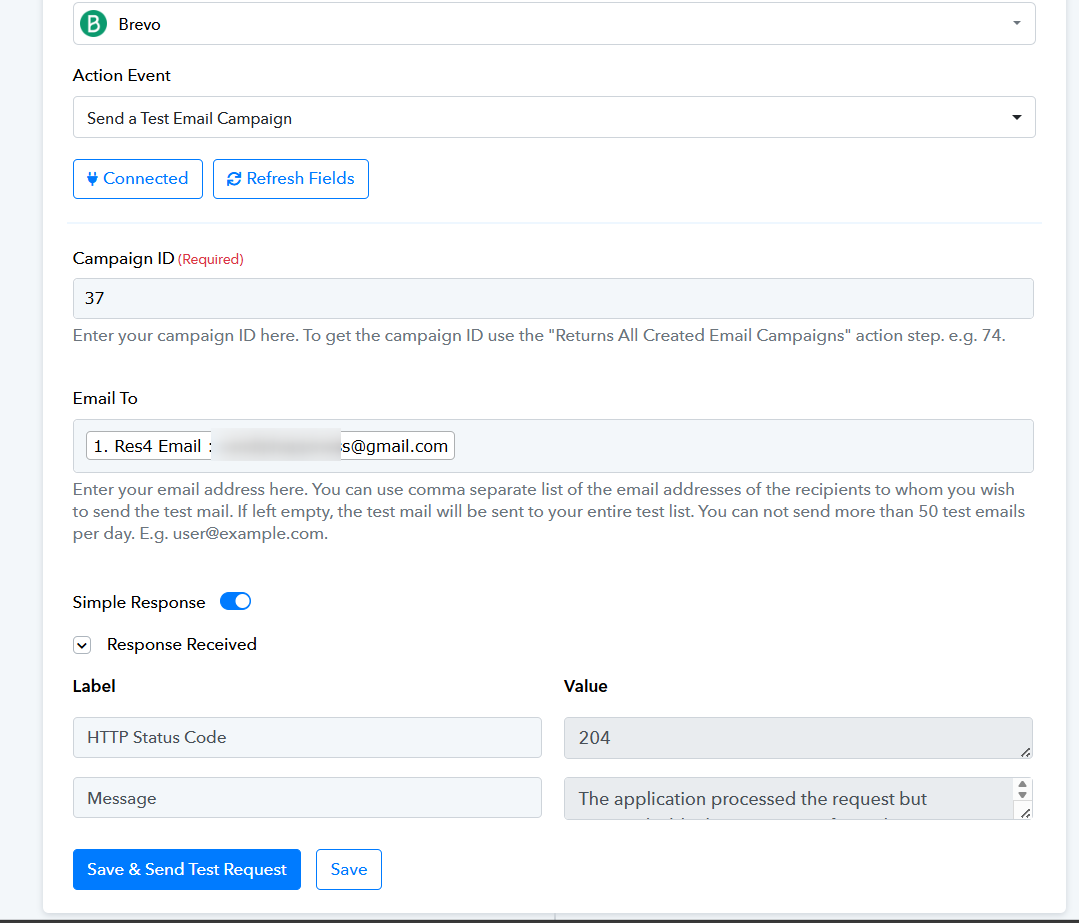The width and height of the screenshot is (1079, 923).
Task: Collapse the Response Received section
Action: (82, 645)
